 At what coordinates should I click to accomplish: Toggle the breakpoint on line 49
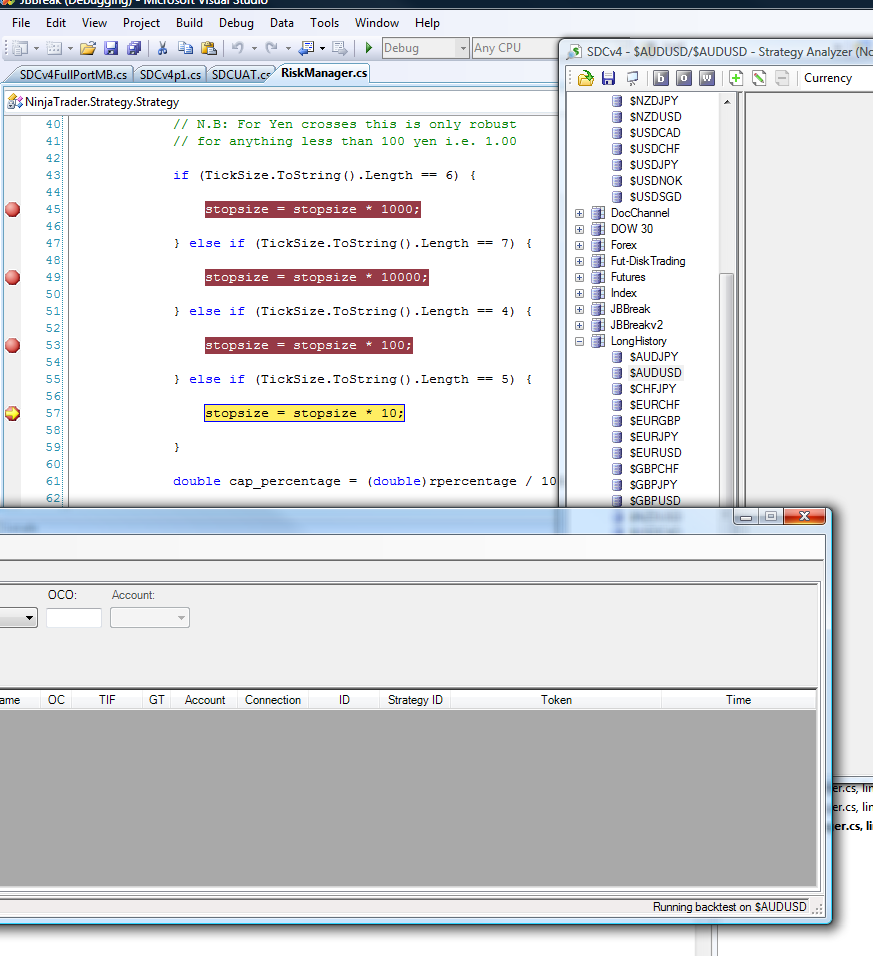coord(13,277)
